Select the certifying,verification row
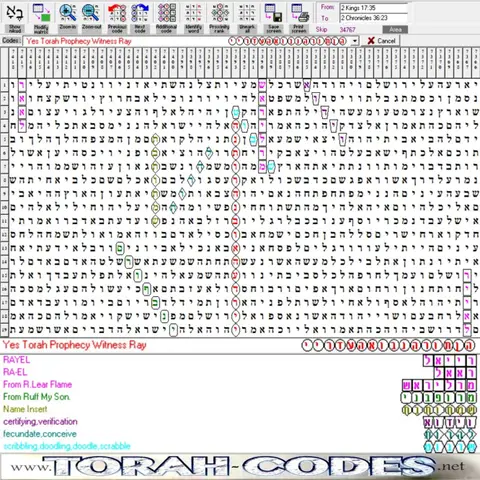This screenshot has width=480, height=480. [239, 422]
